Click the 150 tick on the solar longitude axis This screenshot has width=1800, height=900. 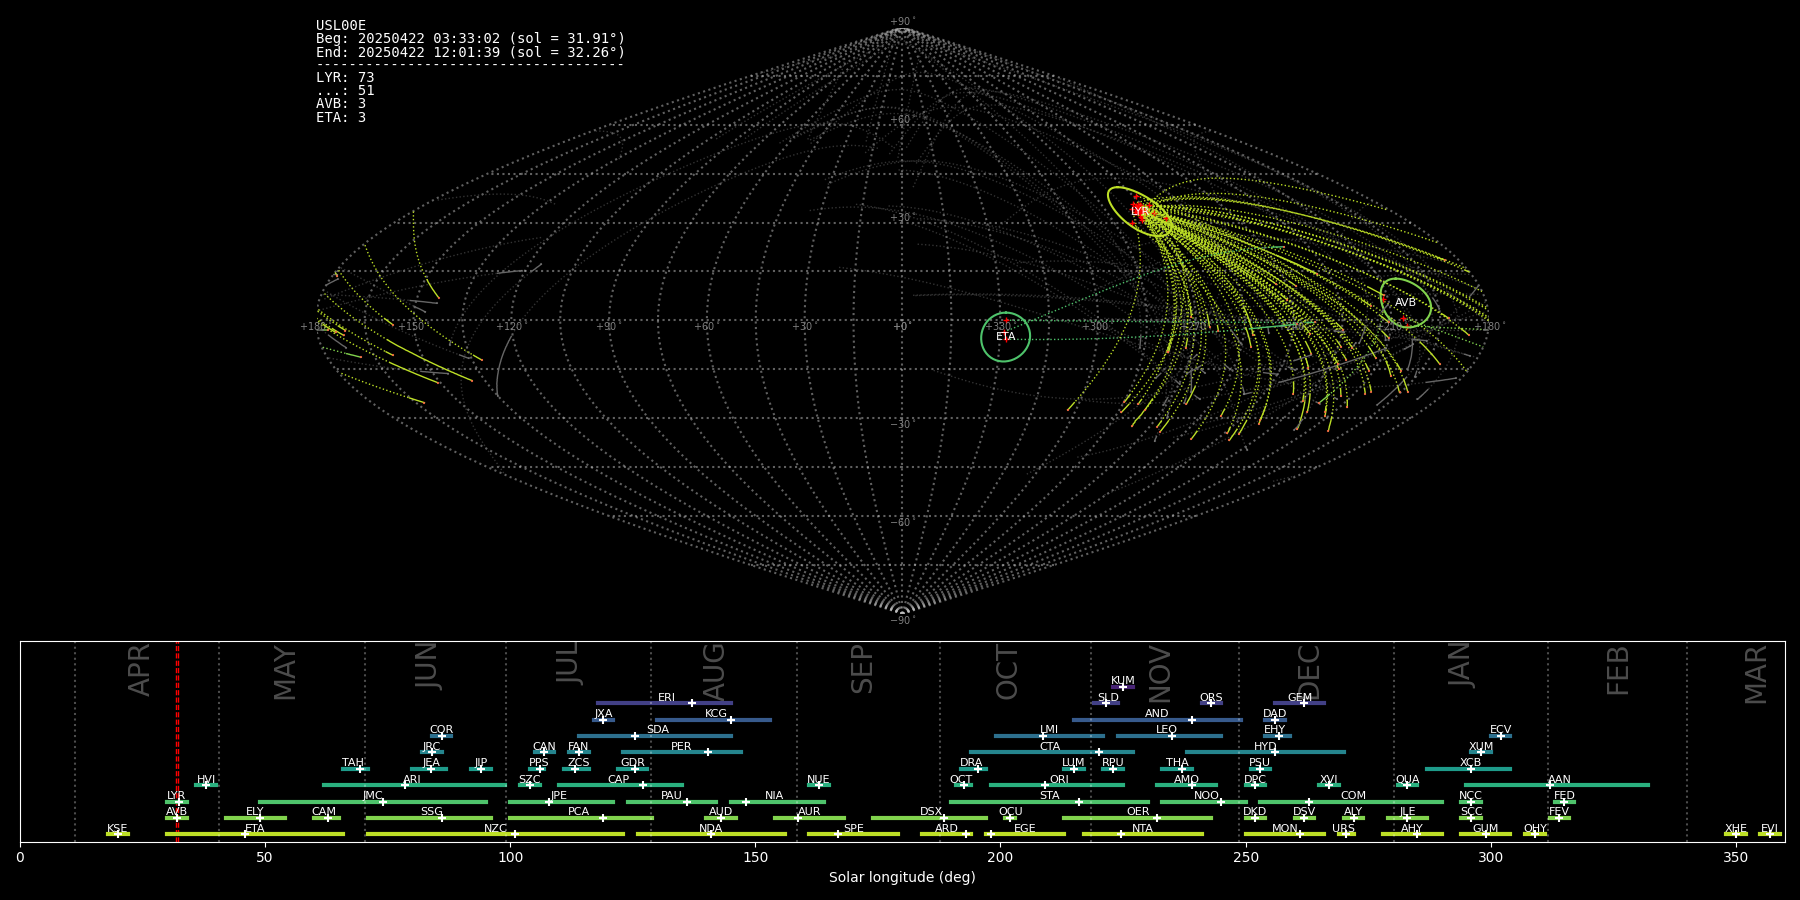(755, 858)
